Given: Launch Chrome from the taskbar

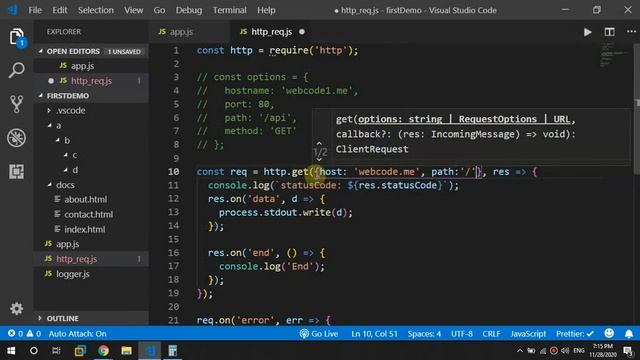Looking at the screenshot, I should tap(103, 351).
